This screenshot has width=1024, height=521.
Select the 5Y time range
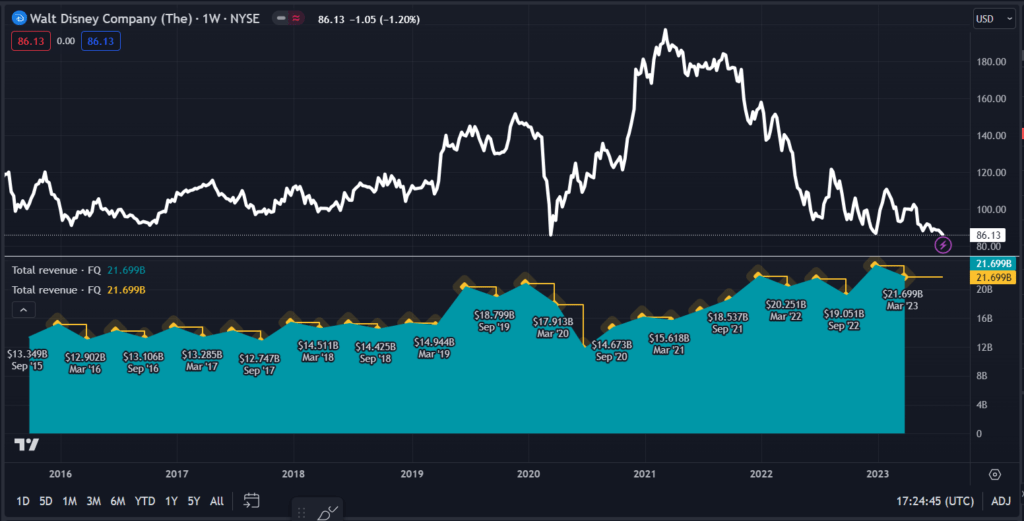(194, 501)
